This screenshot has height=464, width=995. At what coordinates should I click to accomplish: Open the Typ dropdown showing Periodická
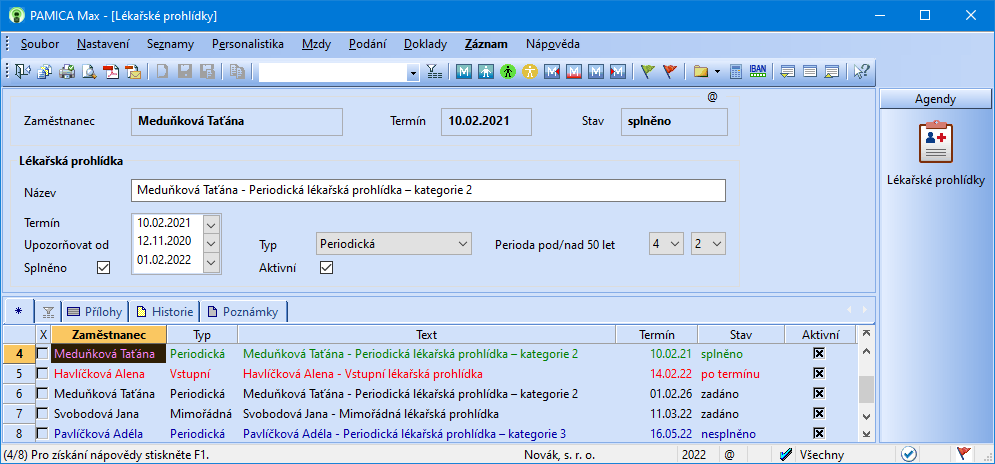coord(393,244)
